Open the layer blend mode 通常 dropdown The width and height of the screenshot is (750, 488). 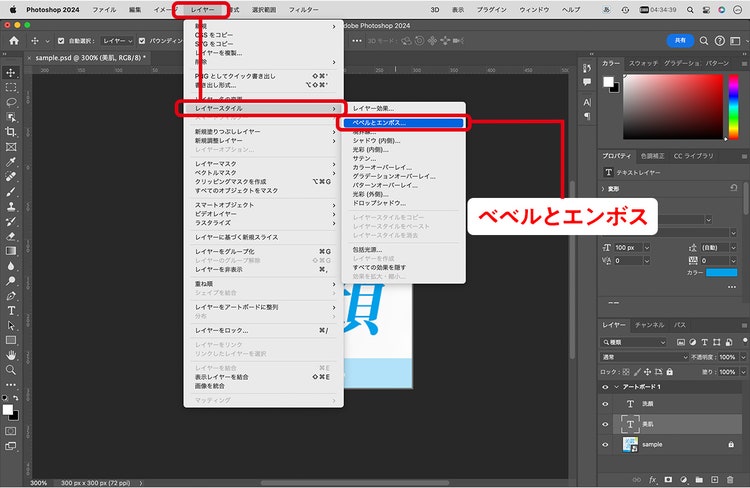coord(644,357)
